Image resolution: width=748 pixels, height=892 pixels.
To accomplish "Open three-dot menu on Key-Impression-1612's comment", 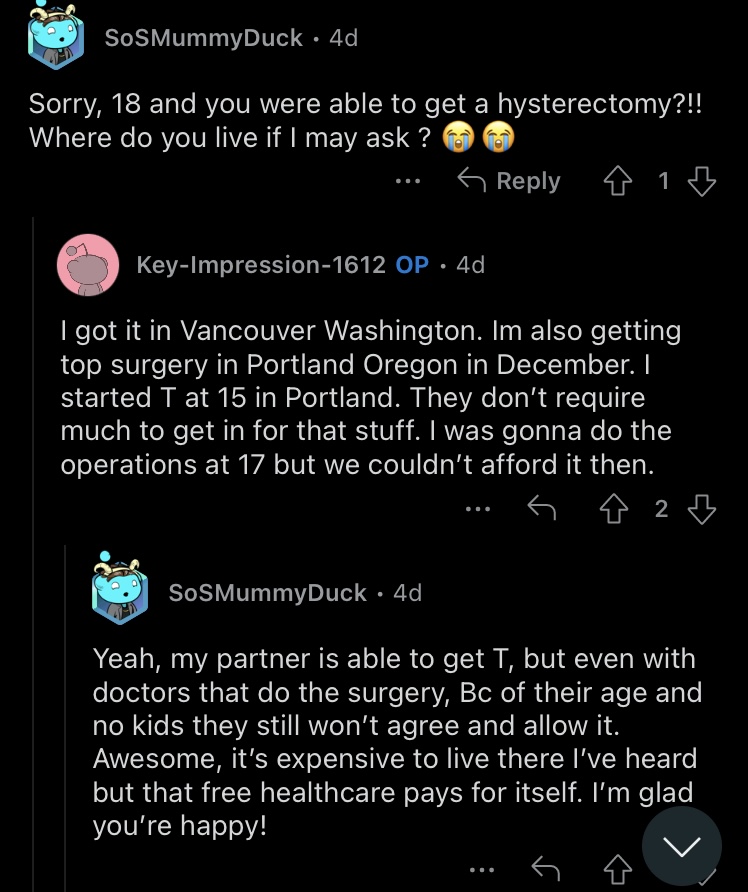I will coord(478,509).
